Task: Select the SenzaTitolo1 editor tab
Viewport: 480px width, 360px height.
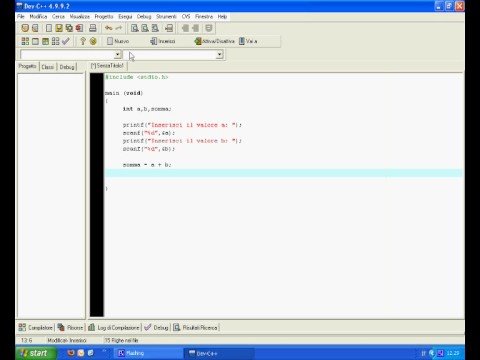Action: (107, 66)
